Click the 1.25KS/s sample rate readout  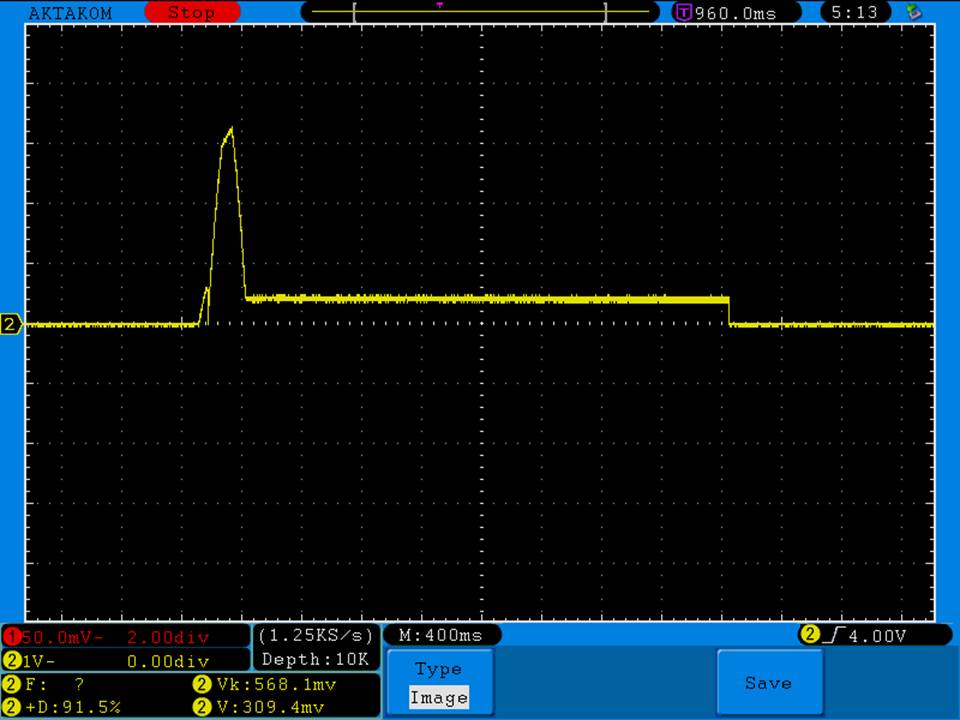click(x=315, y=636)
